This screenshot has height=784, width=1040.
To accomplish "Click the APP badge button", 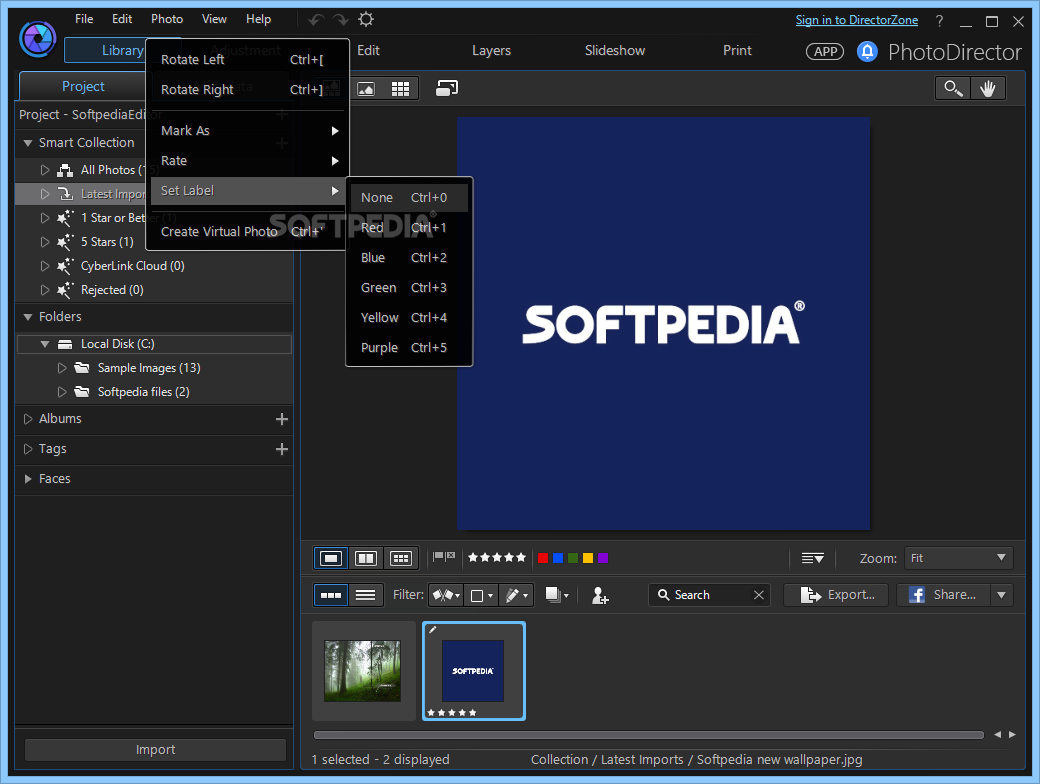I will [825, 51].
